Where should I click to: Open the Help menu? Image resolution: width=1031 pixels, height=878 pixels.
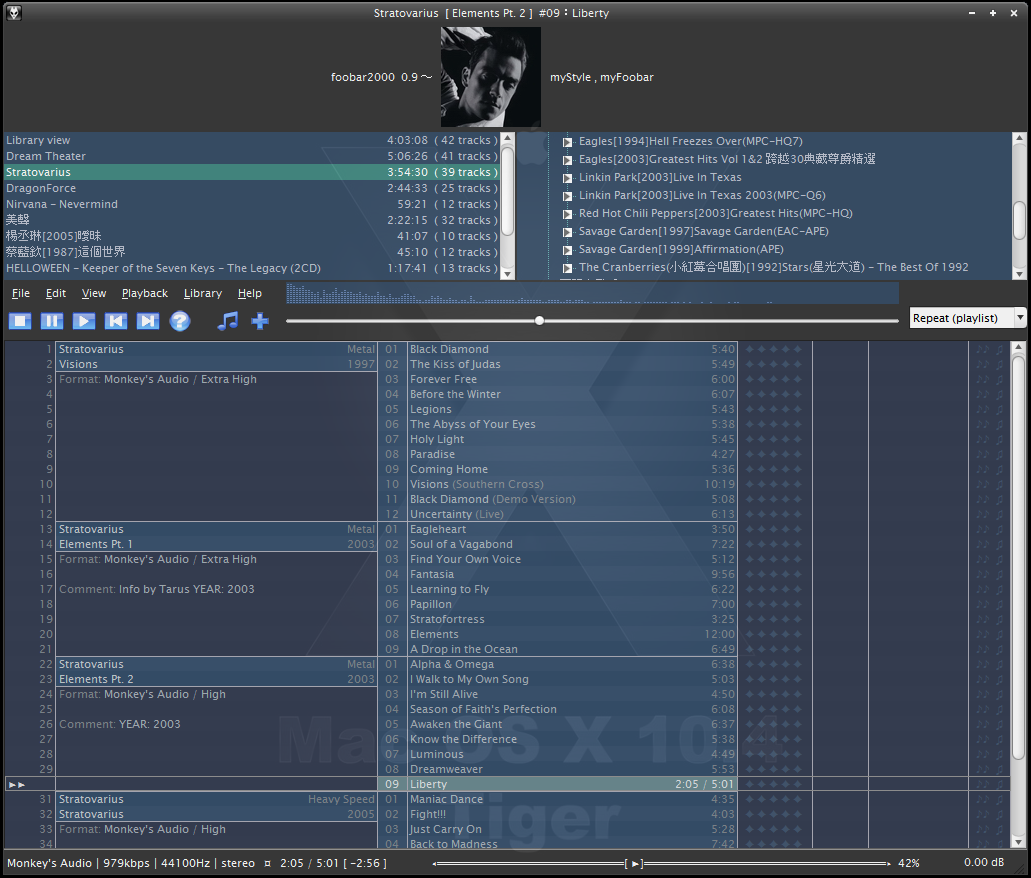[x=249, y=293]
